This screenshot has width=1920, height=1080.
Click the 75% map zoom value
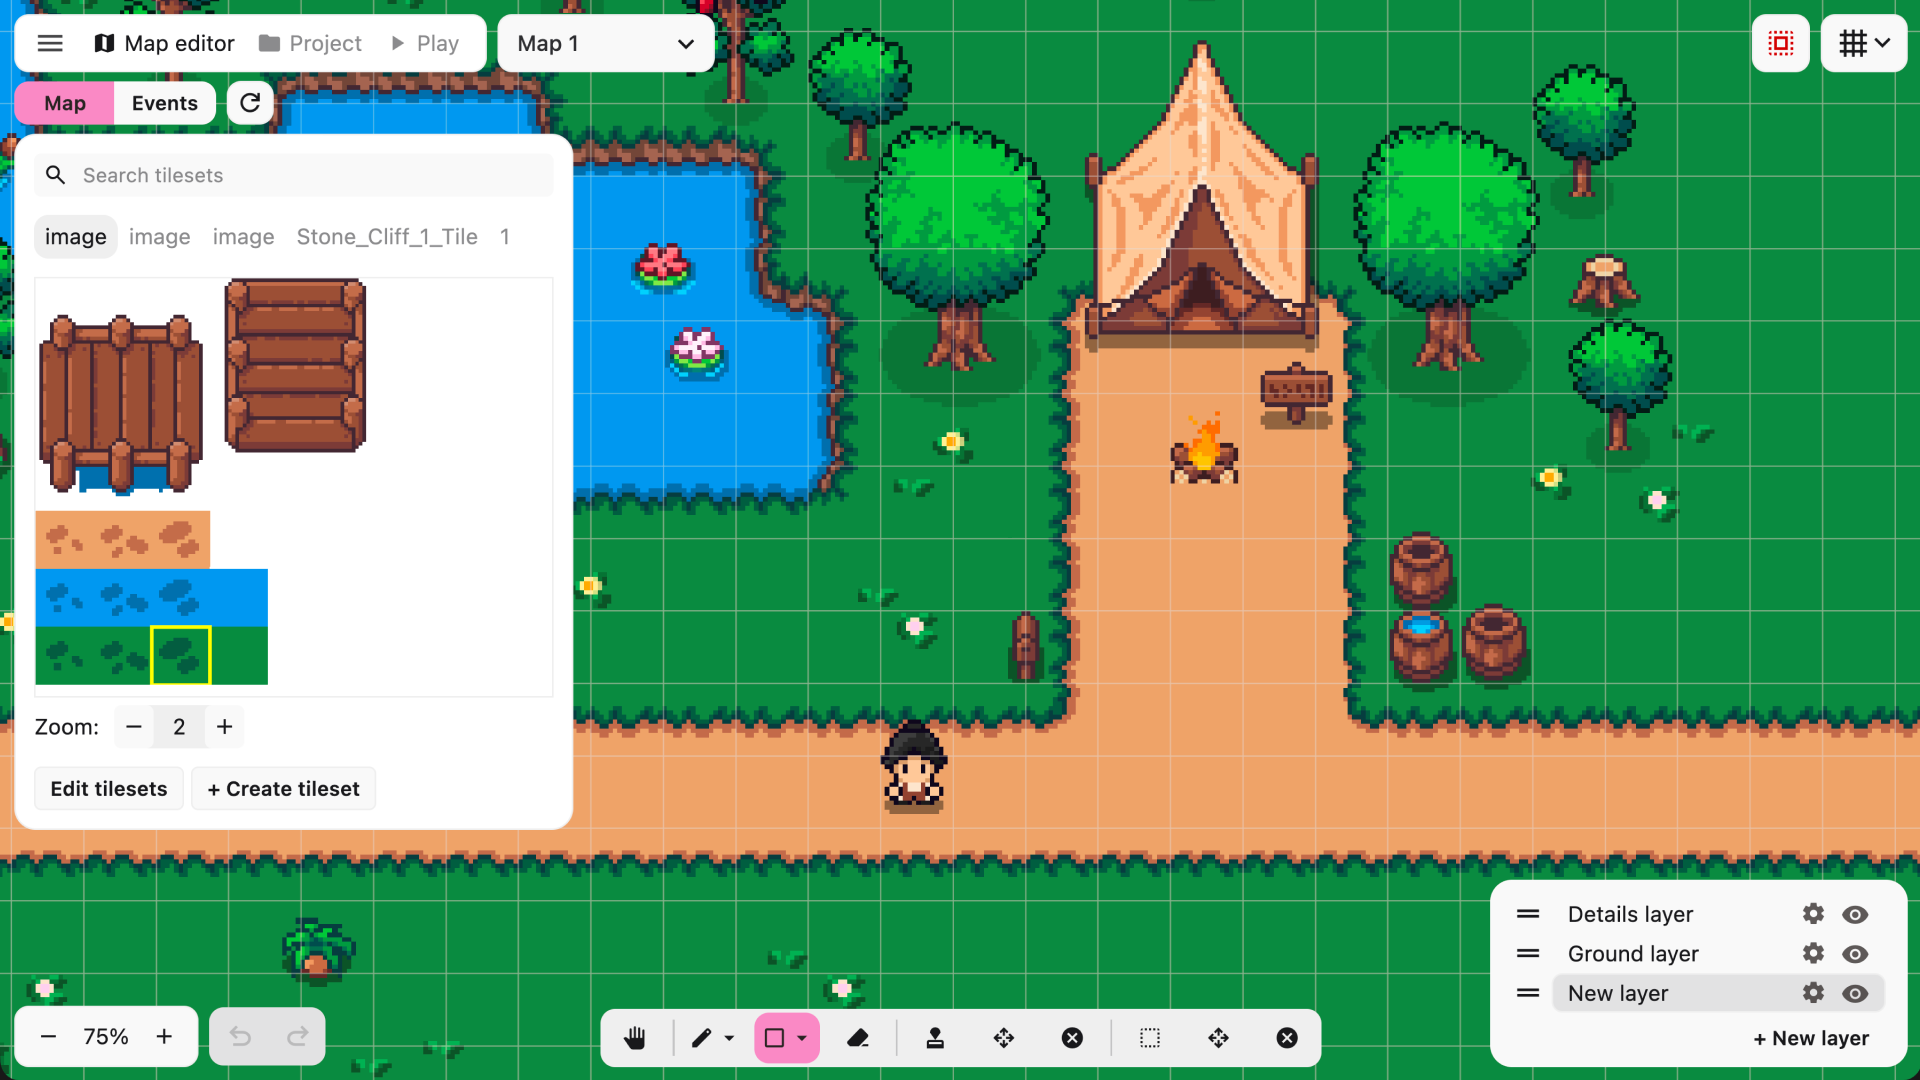(x=106, y=1036)
